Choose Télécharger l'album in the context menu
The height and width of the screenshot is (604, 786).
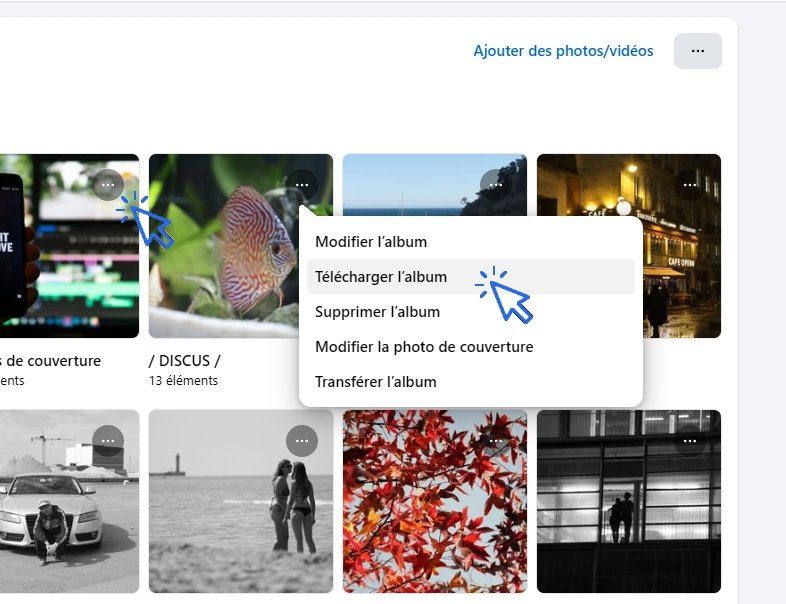click(x=381, y=277)
